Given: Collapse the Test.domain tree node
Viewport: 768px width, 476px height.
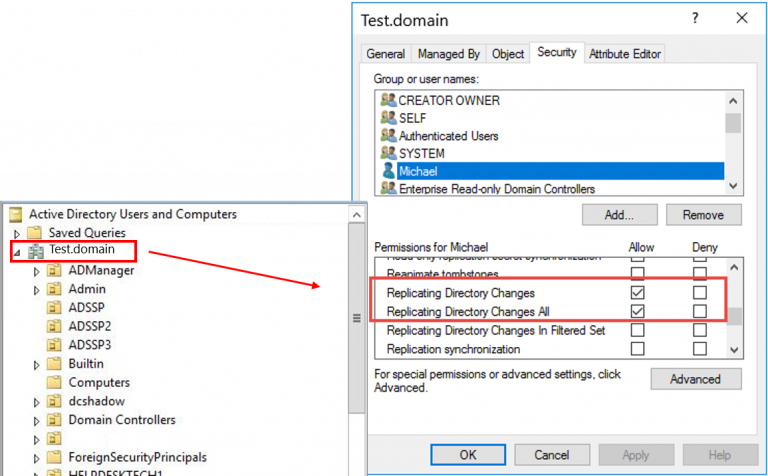Looking at the screenshot, I should 16,251.
